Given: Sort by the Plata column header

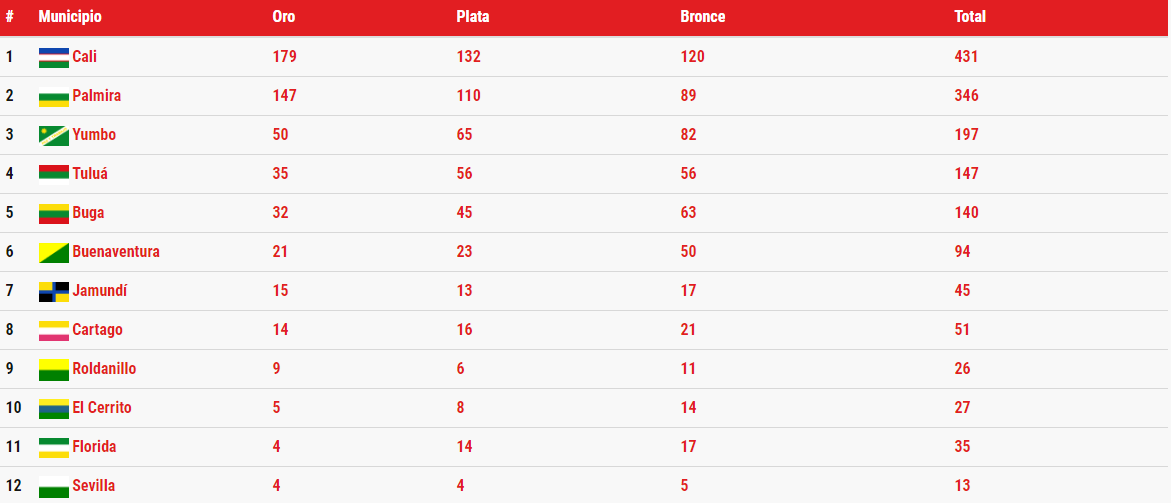Looking at the screenshot, I should point(473,16).
